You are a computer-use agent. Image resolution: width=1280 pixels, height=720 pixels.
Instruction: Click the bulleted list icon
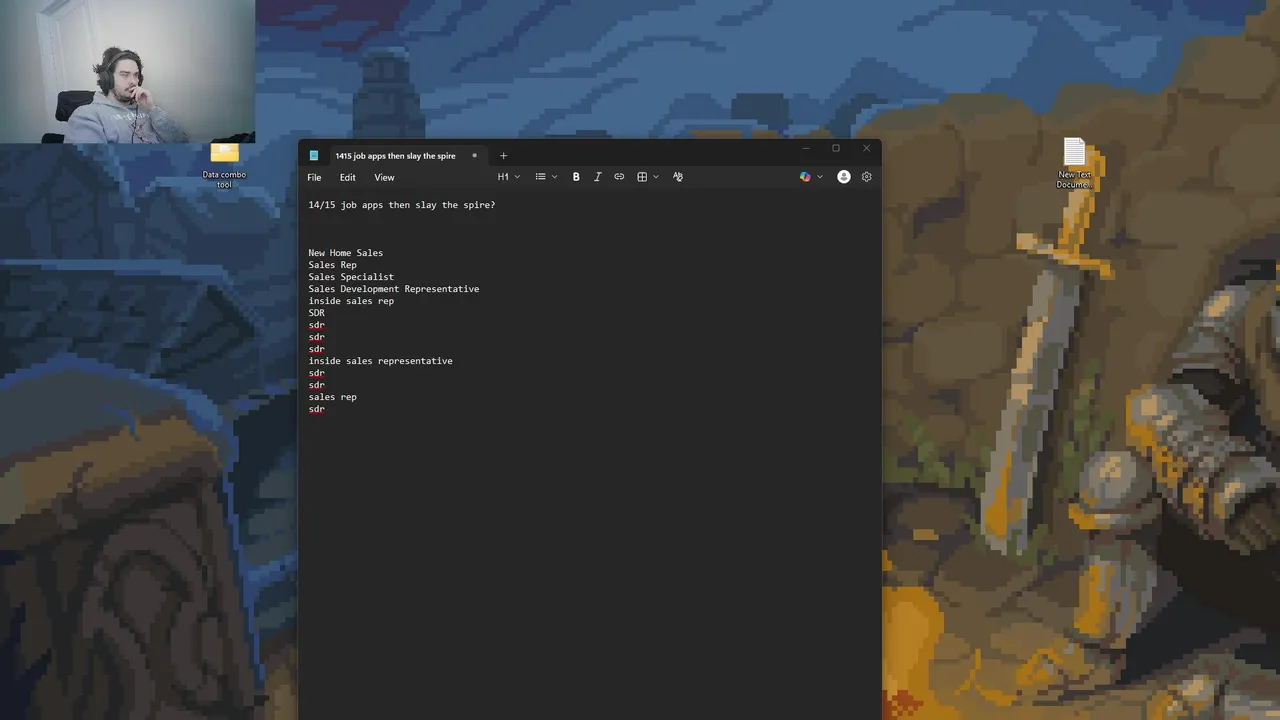(540, 177)
